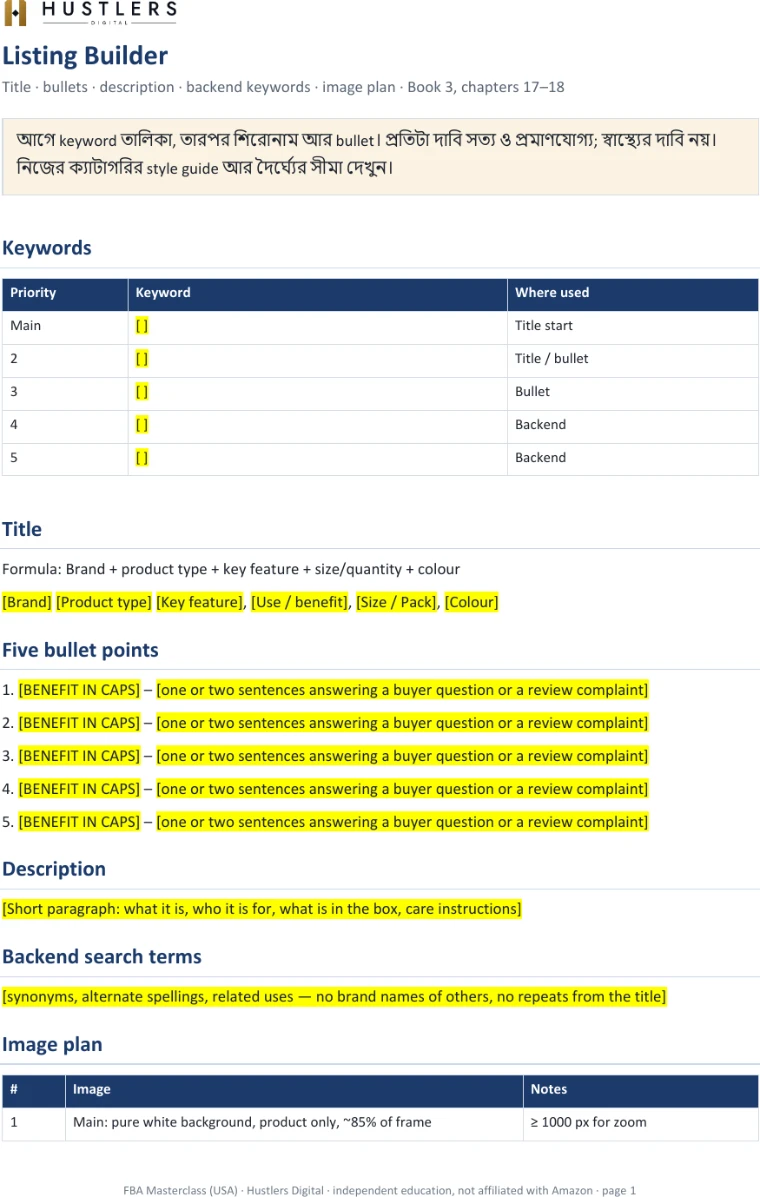Viewport: 760px width, 1197px height.
Task: Click the "Keyword" column header
Action: pyautogui.click(x=317, y=293)
